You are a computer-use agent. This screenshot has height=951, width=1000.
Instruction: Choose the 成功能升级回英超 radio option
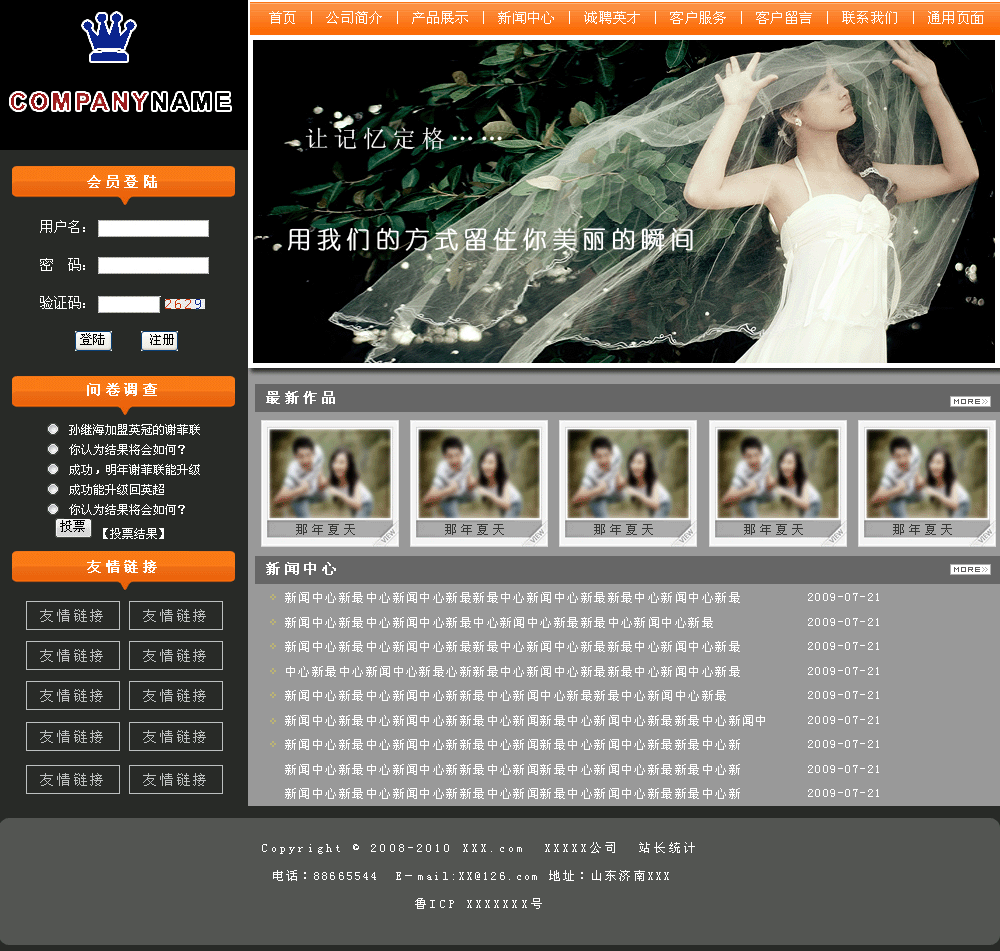coord(53,489)
